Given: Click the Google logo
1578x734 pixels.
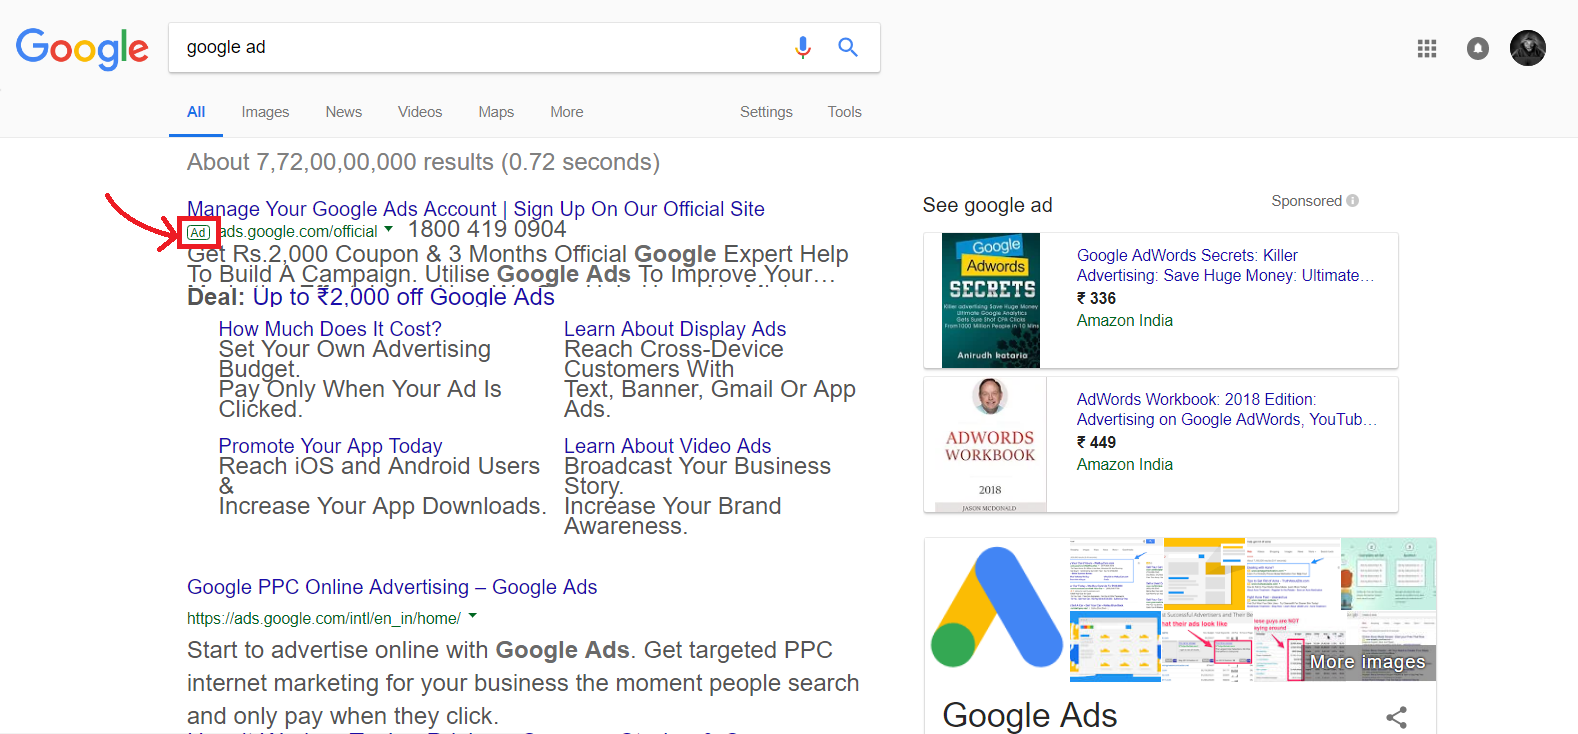Looking at the screenshot, I should point(82,49).
